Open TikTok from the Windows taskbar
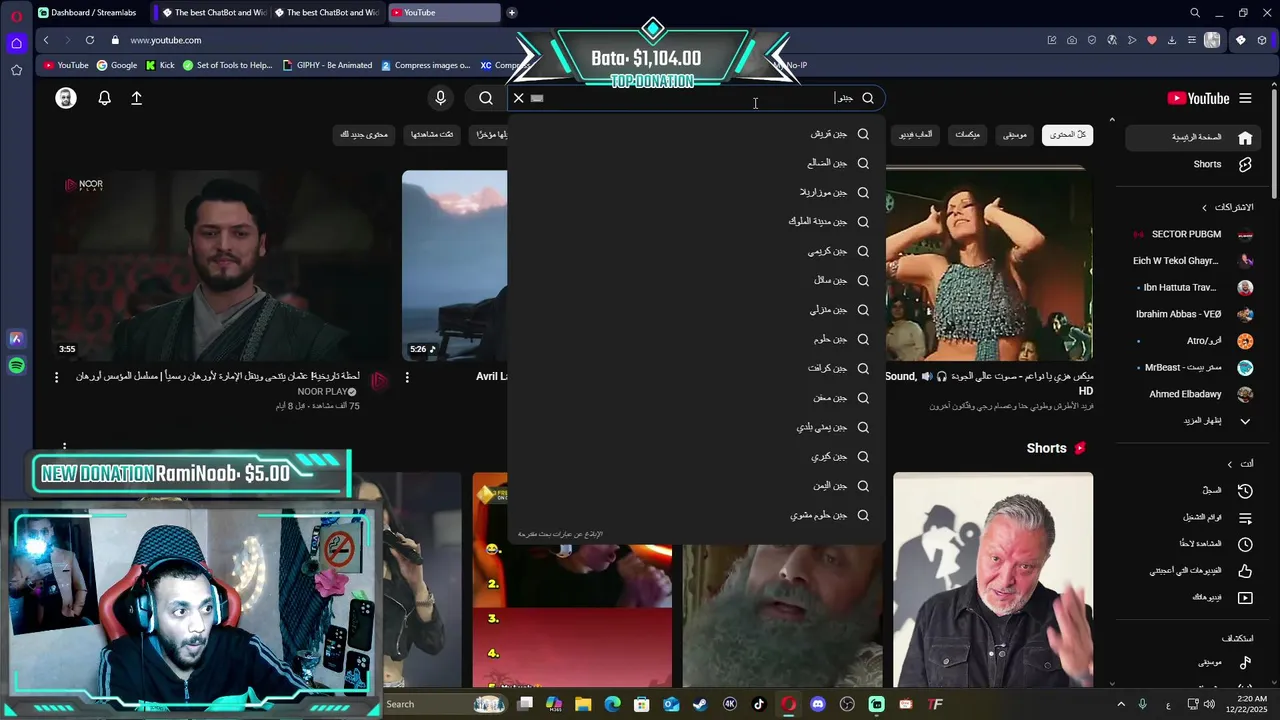The width and height of the screenshot is (1280, 720). pos(759,704)
